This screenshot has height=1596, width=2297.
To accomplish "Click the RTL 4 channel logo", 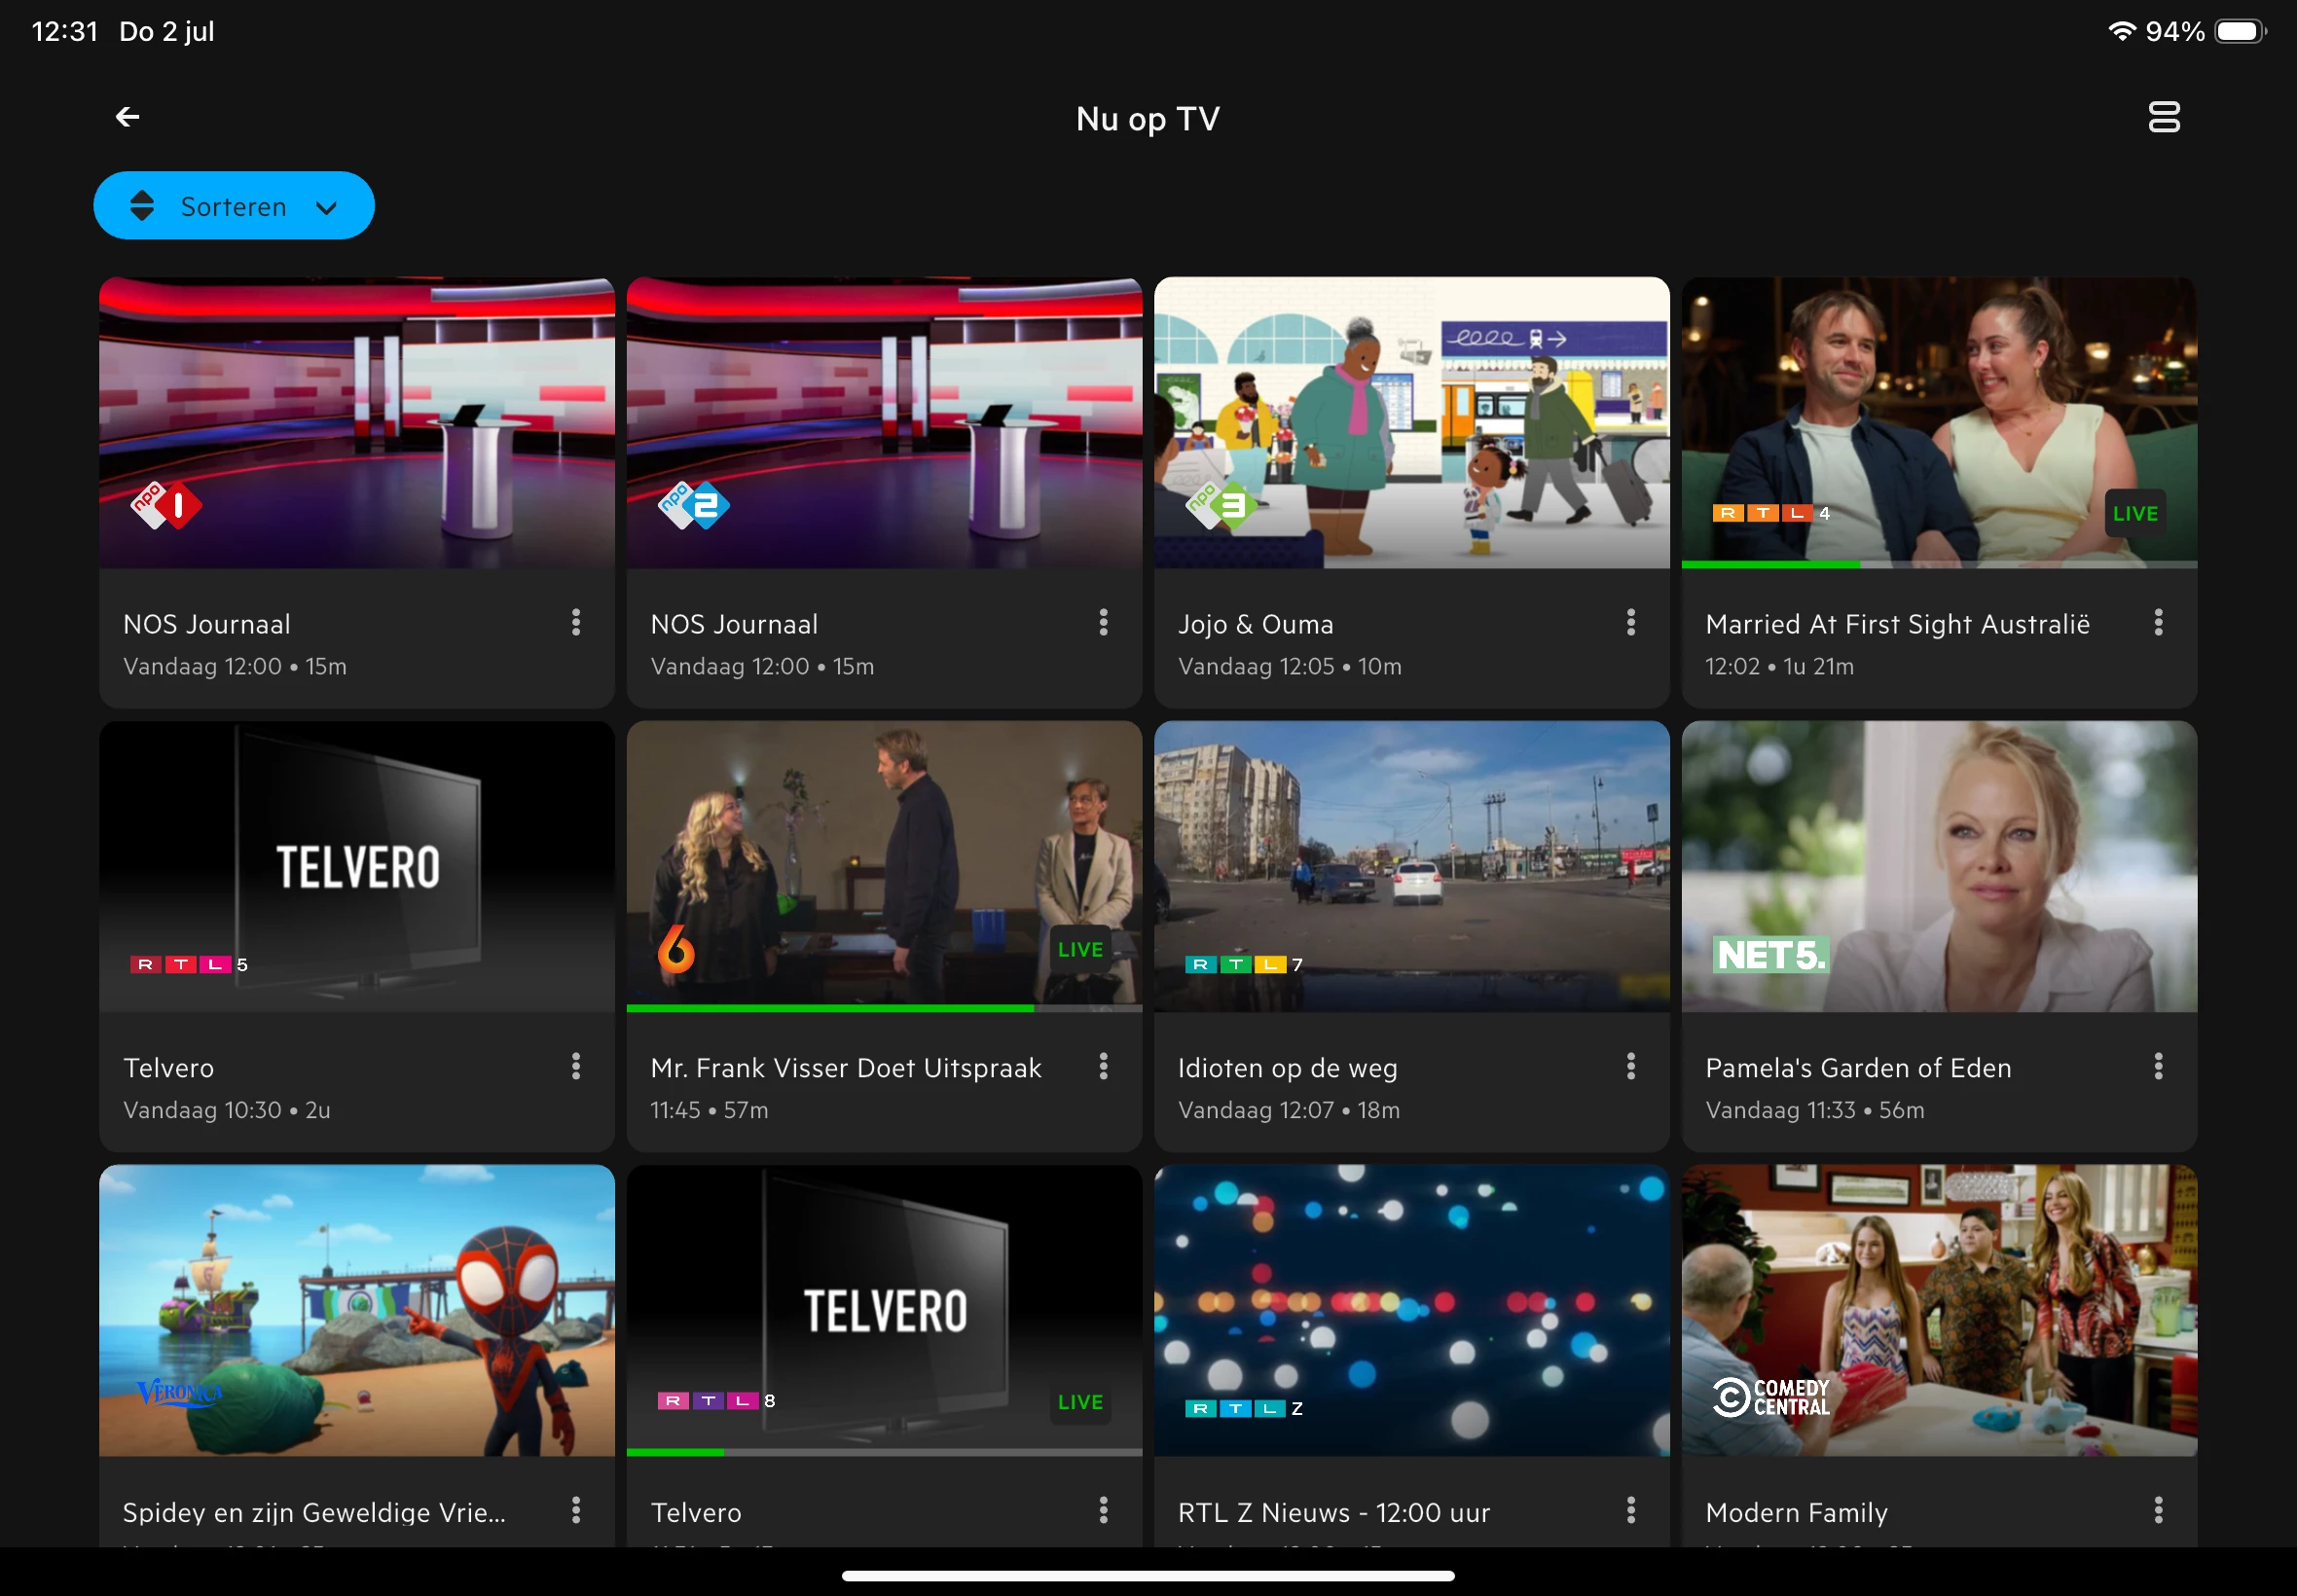I will [1771, 514].
